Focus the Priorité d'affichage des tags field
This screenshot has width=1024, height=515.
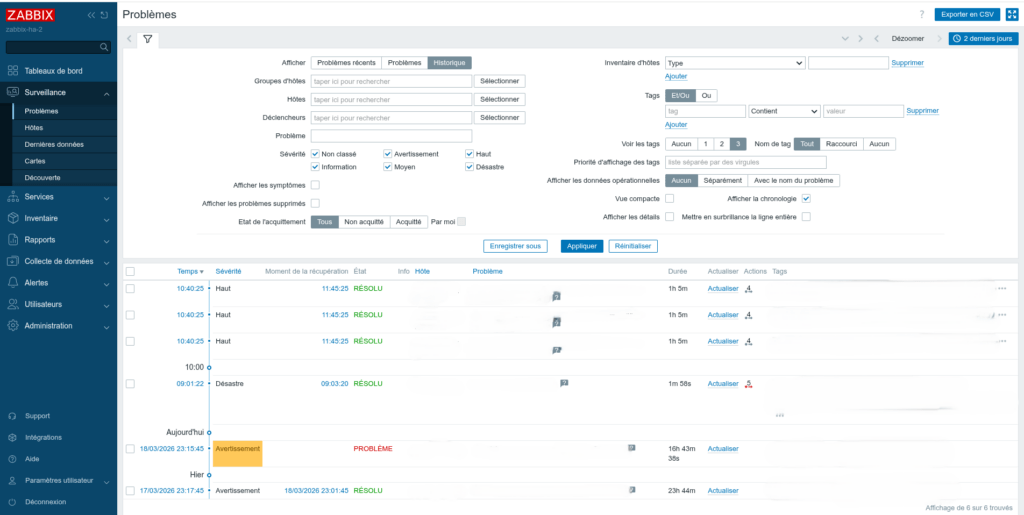tap(746, 162)
